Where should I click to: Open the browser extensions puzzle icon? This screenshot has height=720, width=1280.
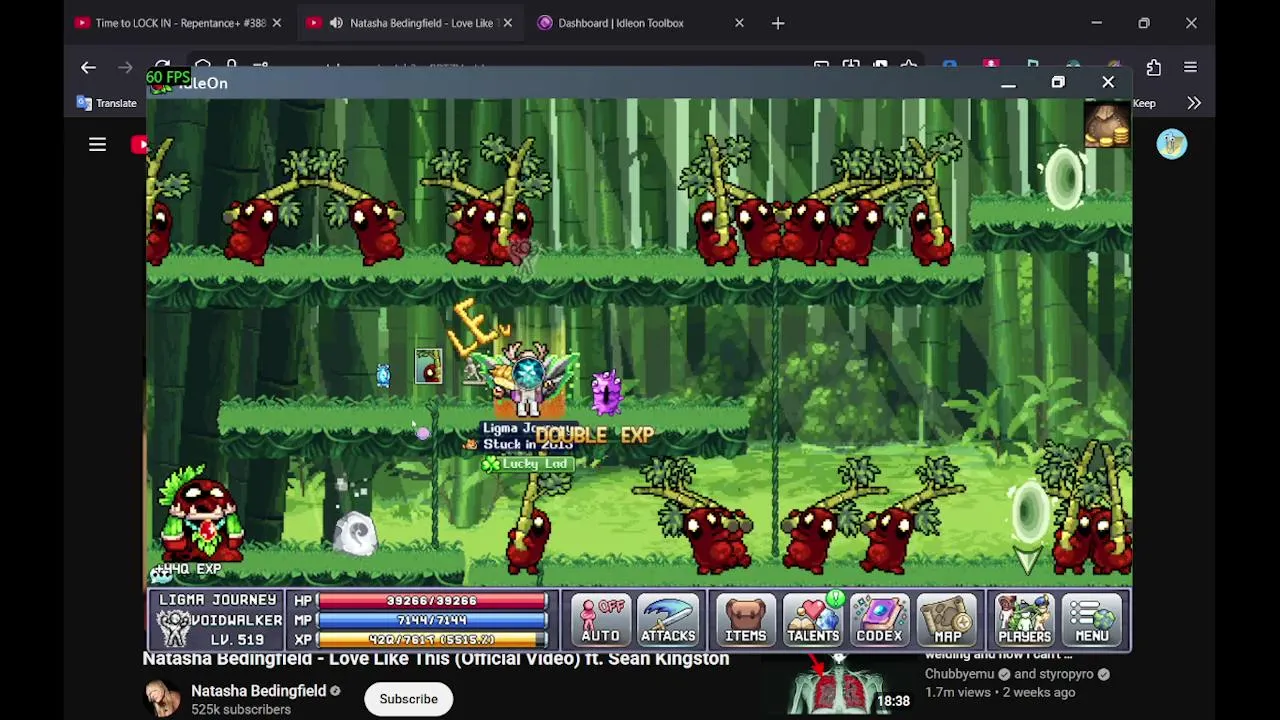point(1153,67)
